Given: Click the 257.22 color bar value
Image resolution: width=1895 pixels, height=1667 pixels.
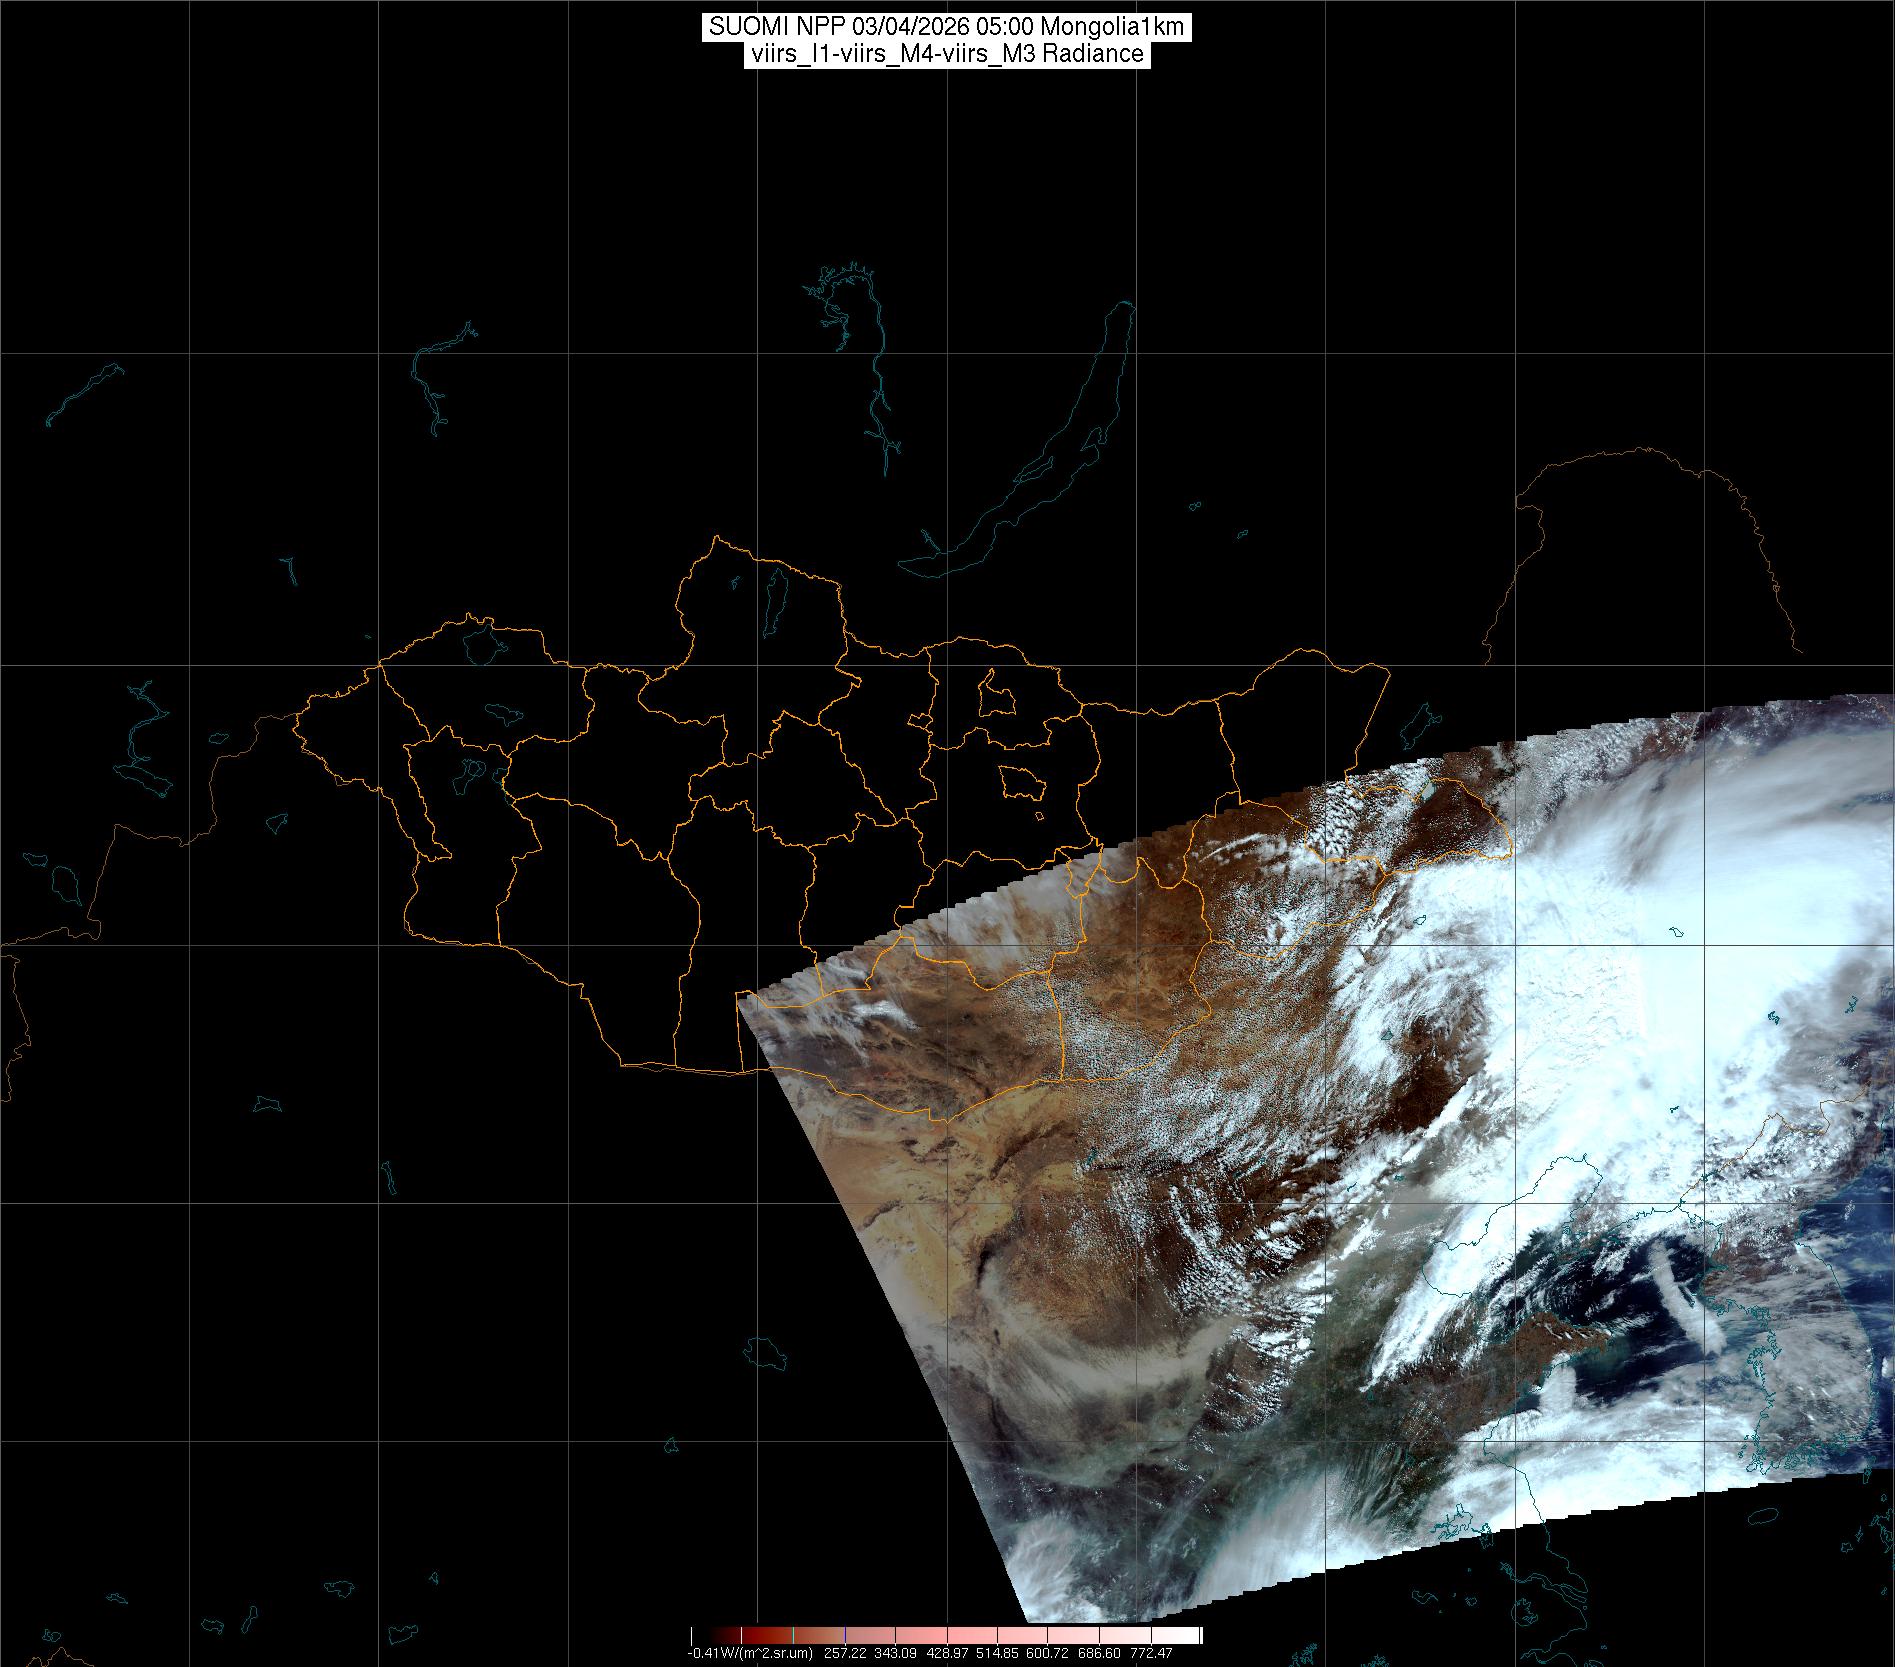Looking at the screenshot, I should [846, 1653].
